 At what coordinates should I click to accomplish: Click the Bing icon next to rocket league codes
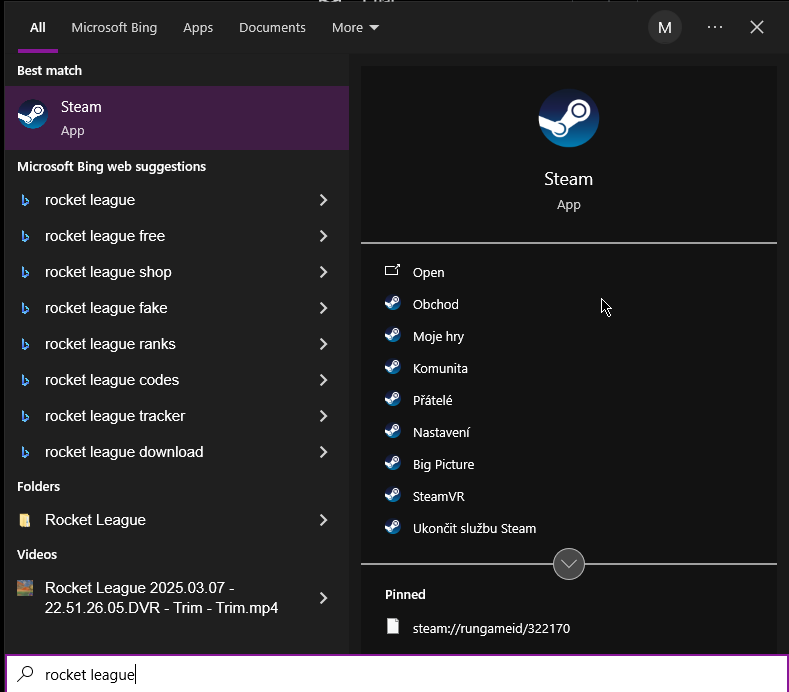point(25,380)
